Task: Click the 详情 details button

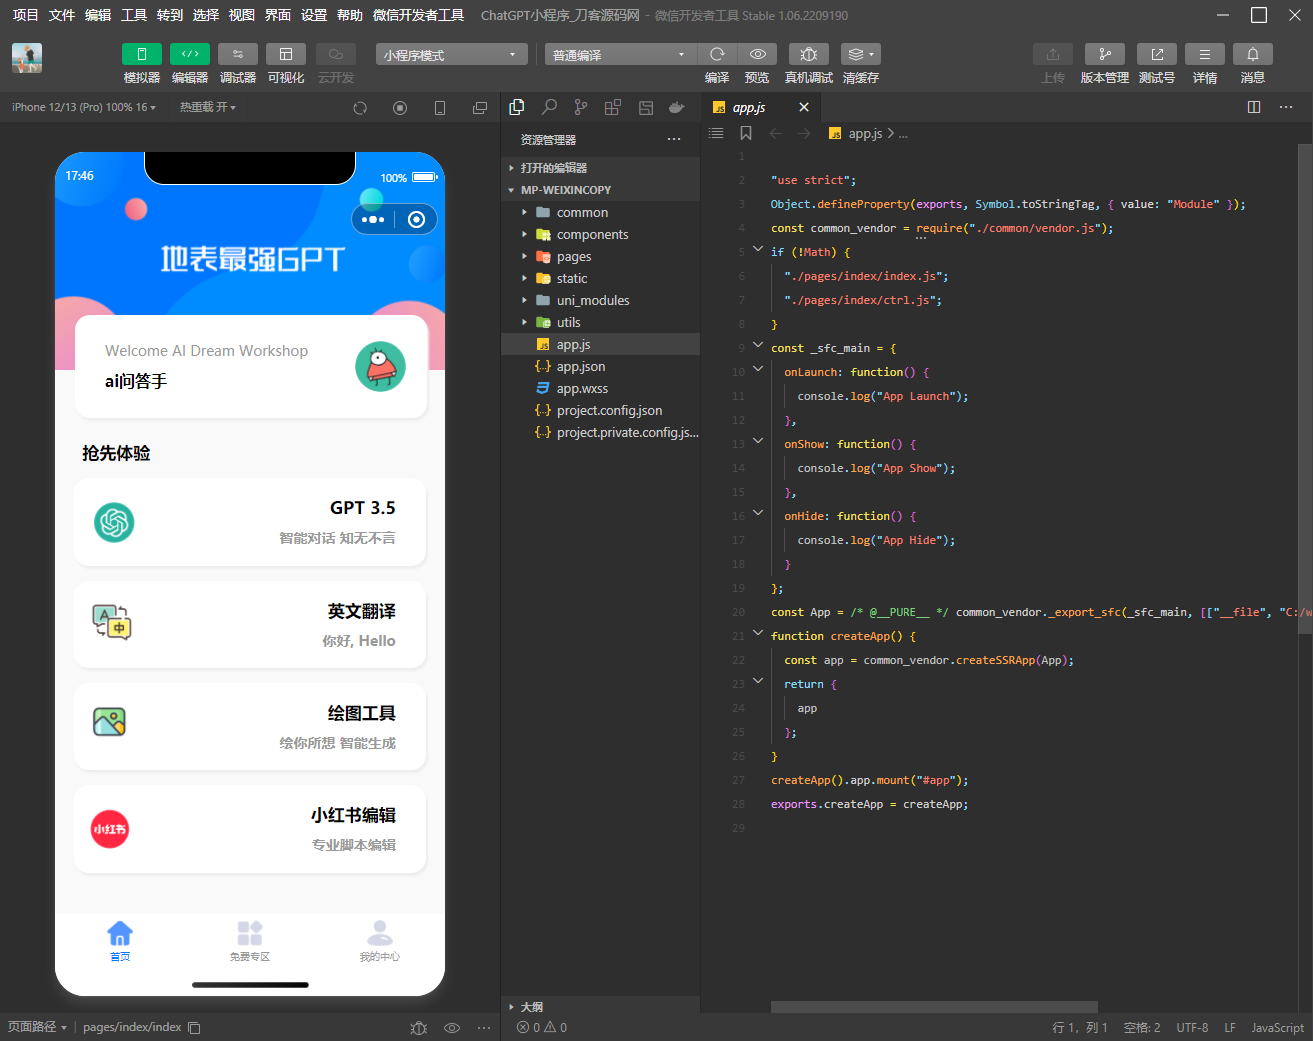Action: [1204, 53]
